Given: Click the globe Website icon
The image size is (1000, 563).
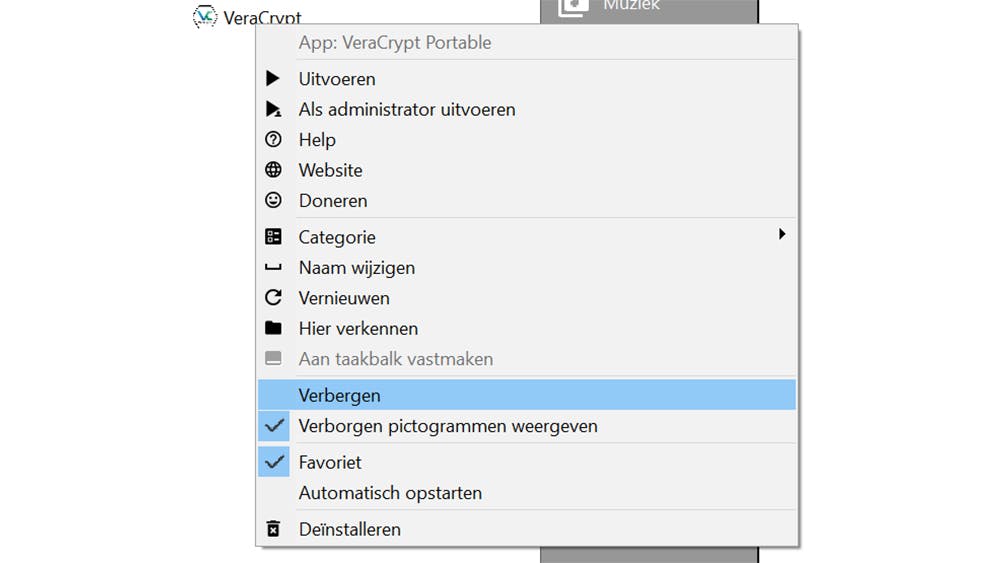Looking at the screenshot, I should click(273, 170).
